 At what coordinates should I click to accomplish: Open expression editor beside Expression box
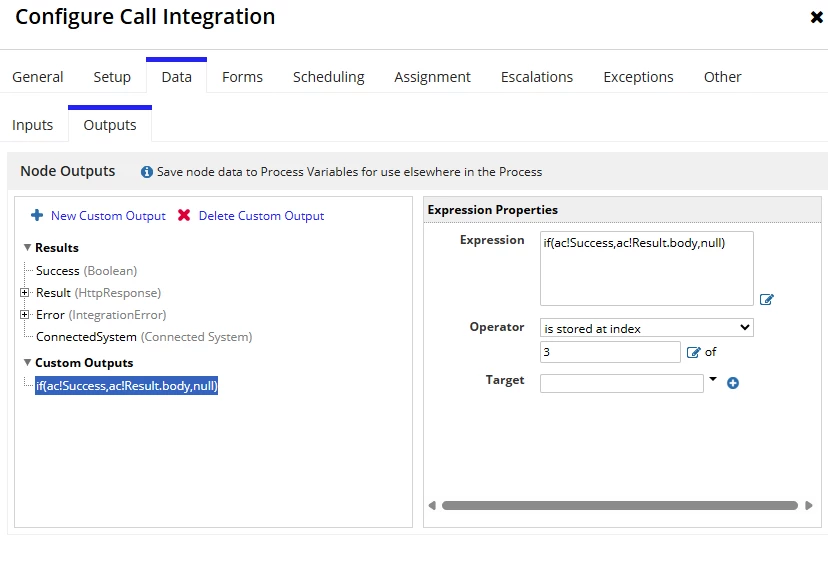pos(766,299)
